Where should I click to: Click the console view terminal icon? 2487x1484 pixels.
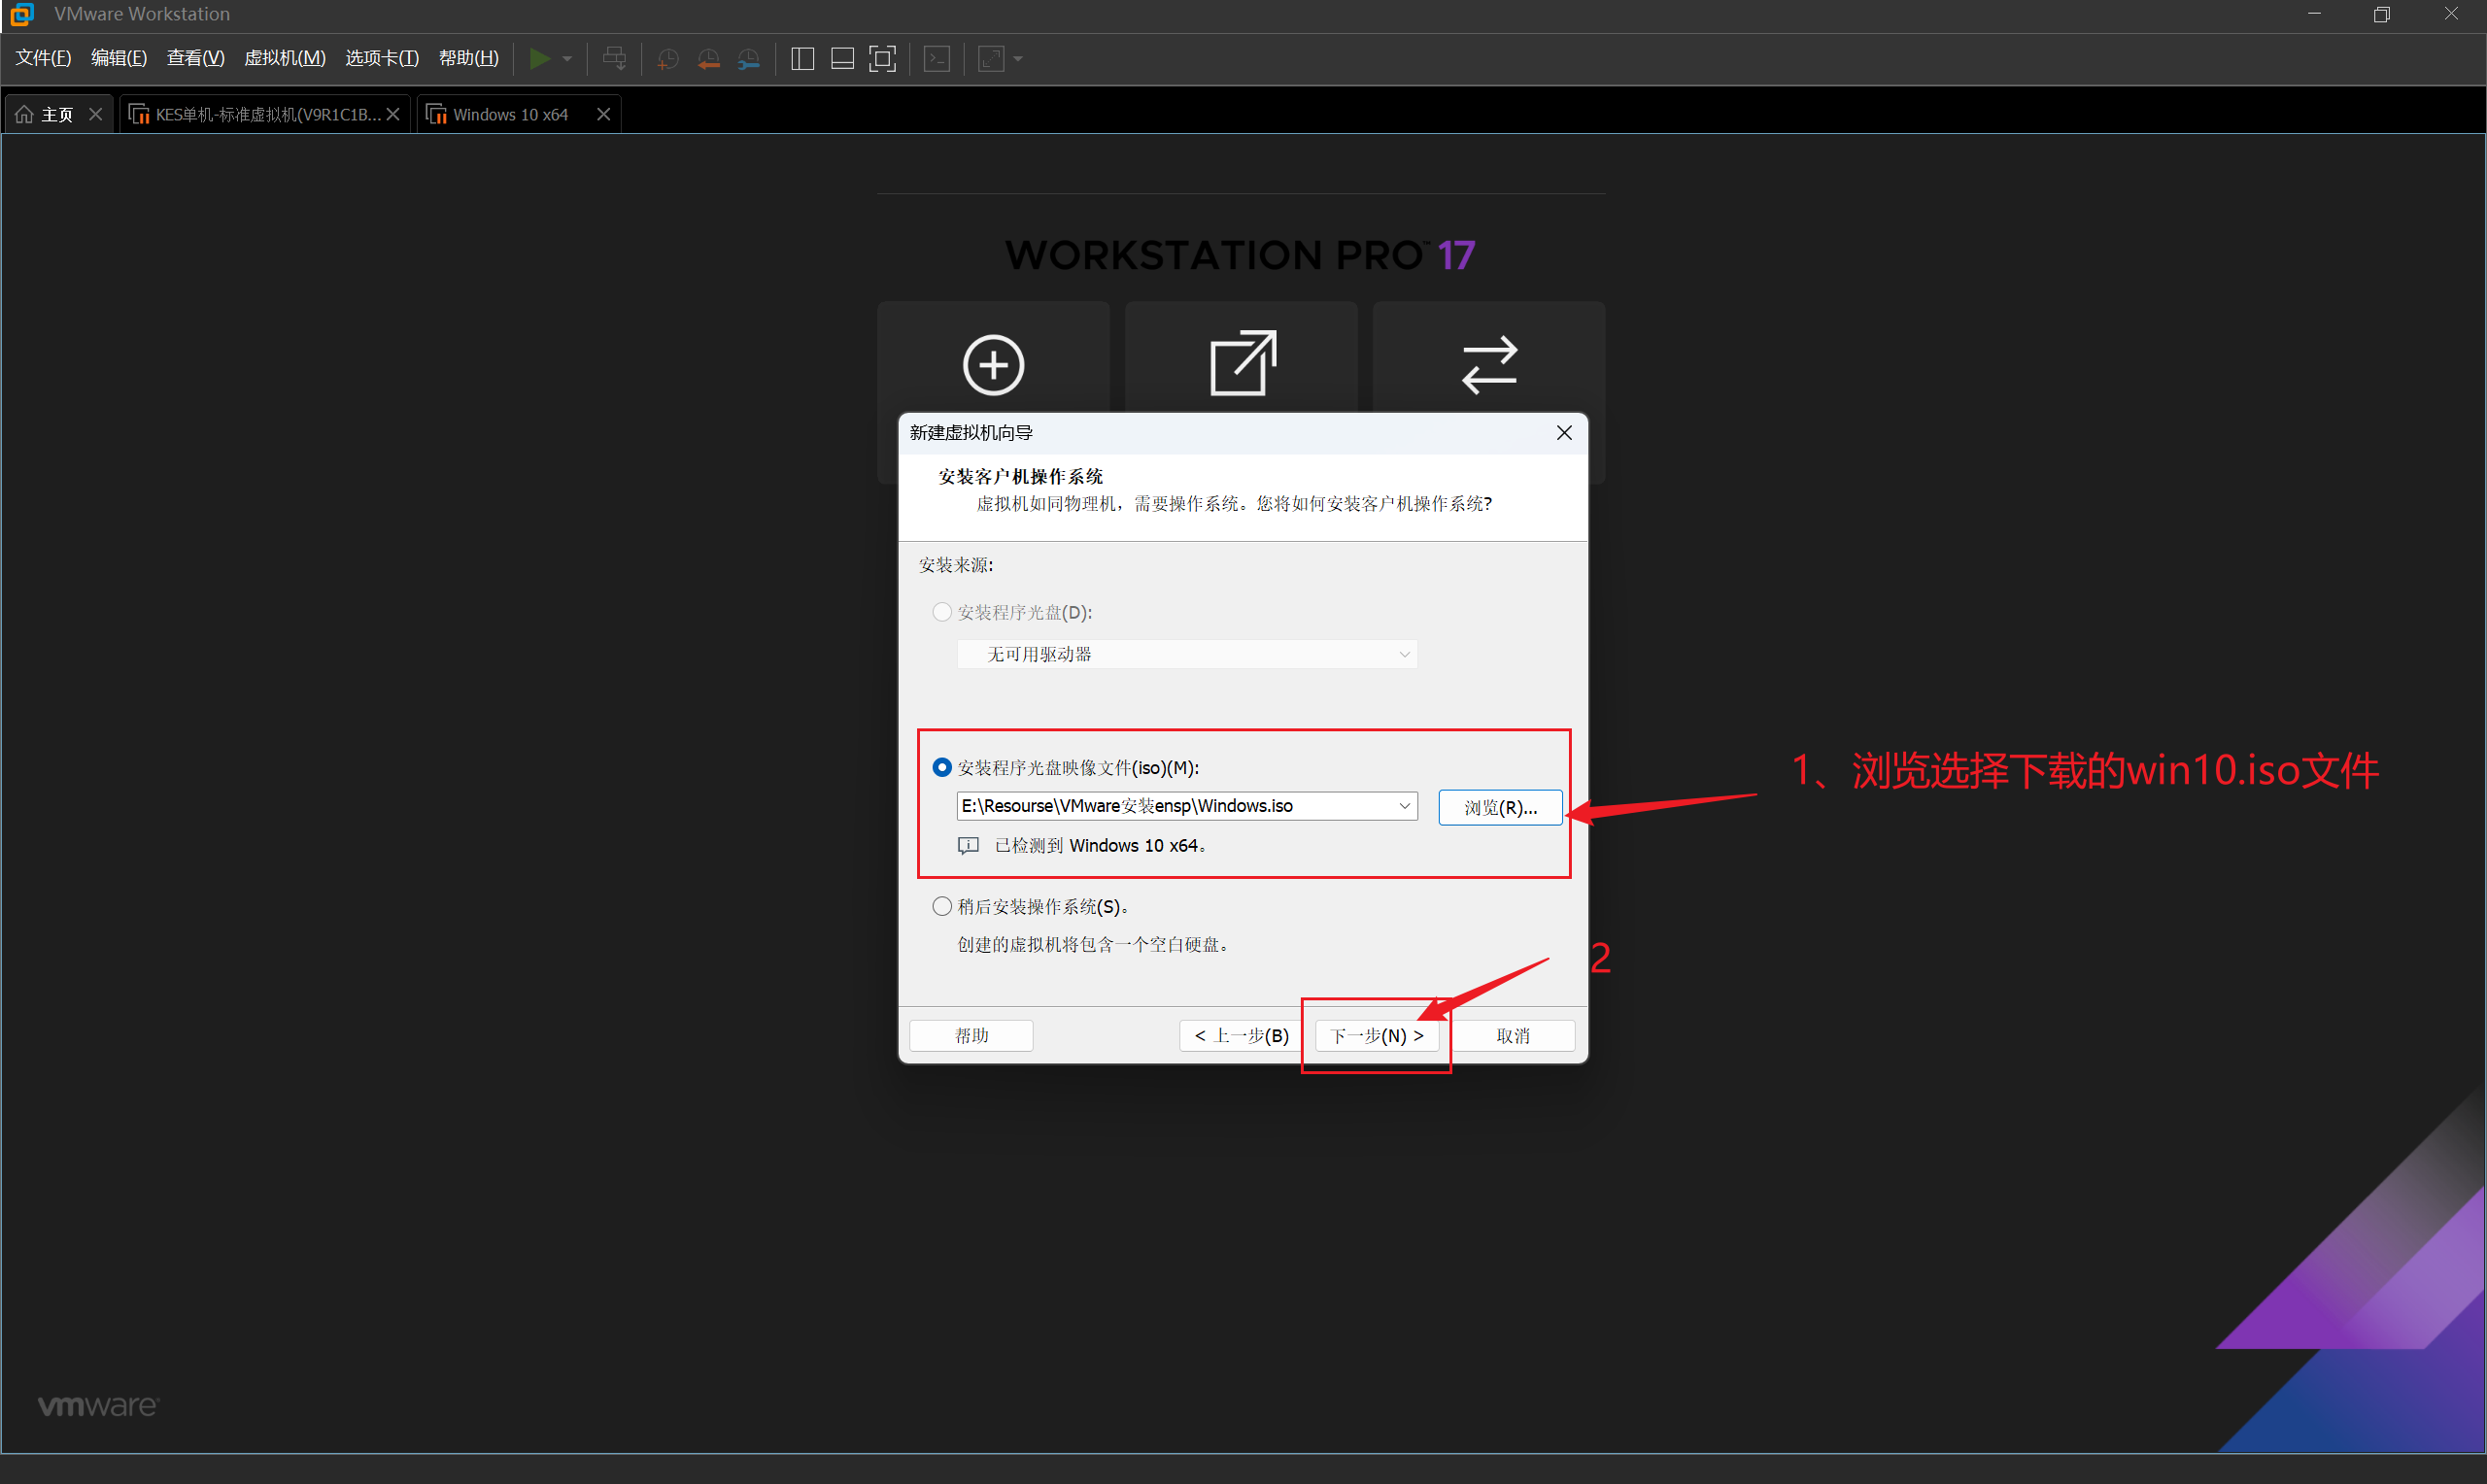click(937, 59)
